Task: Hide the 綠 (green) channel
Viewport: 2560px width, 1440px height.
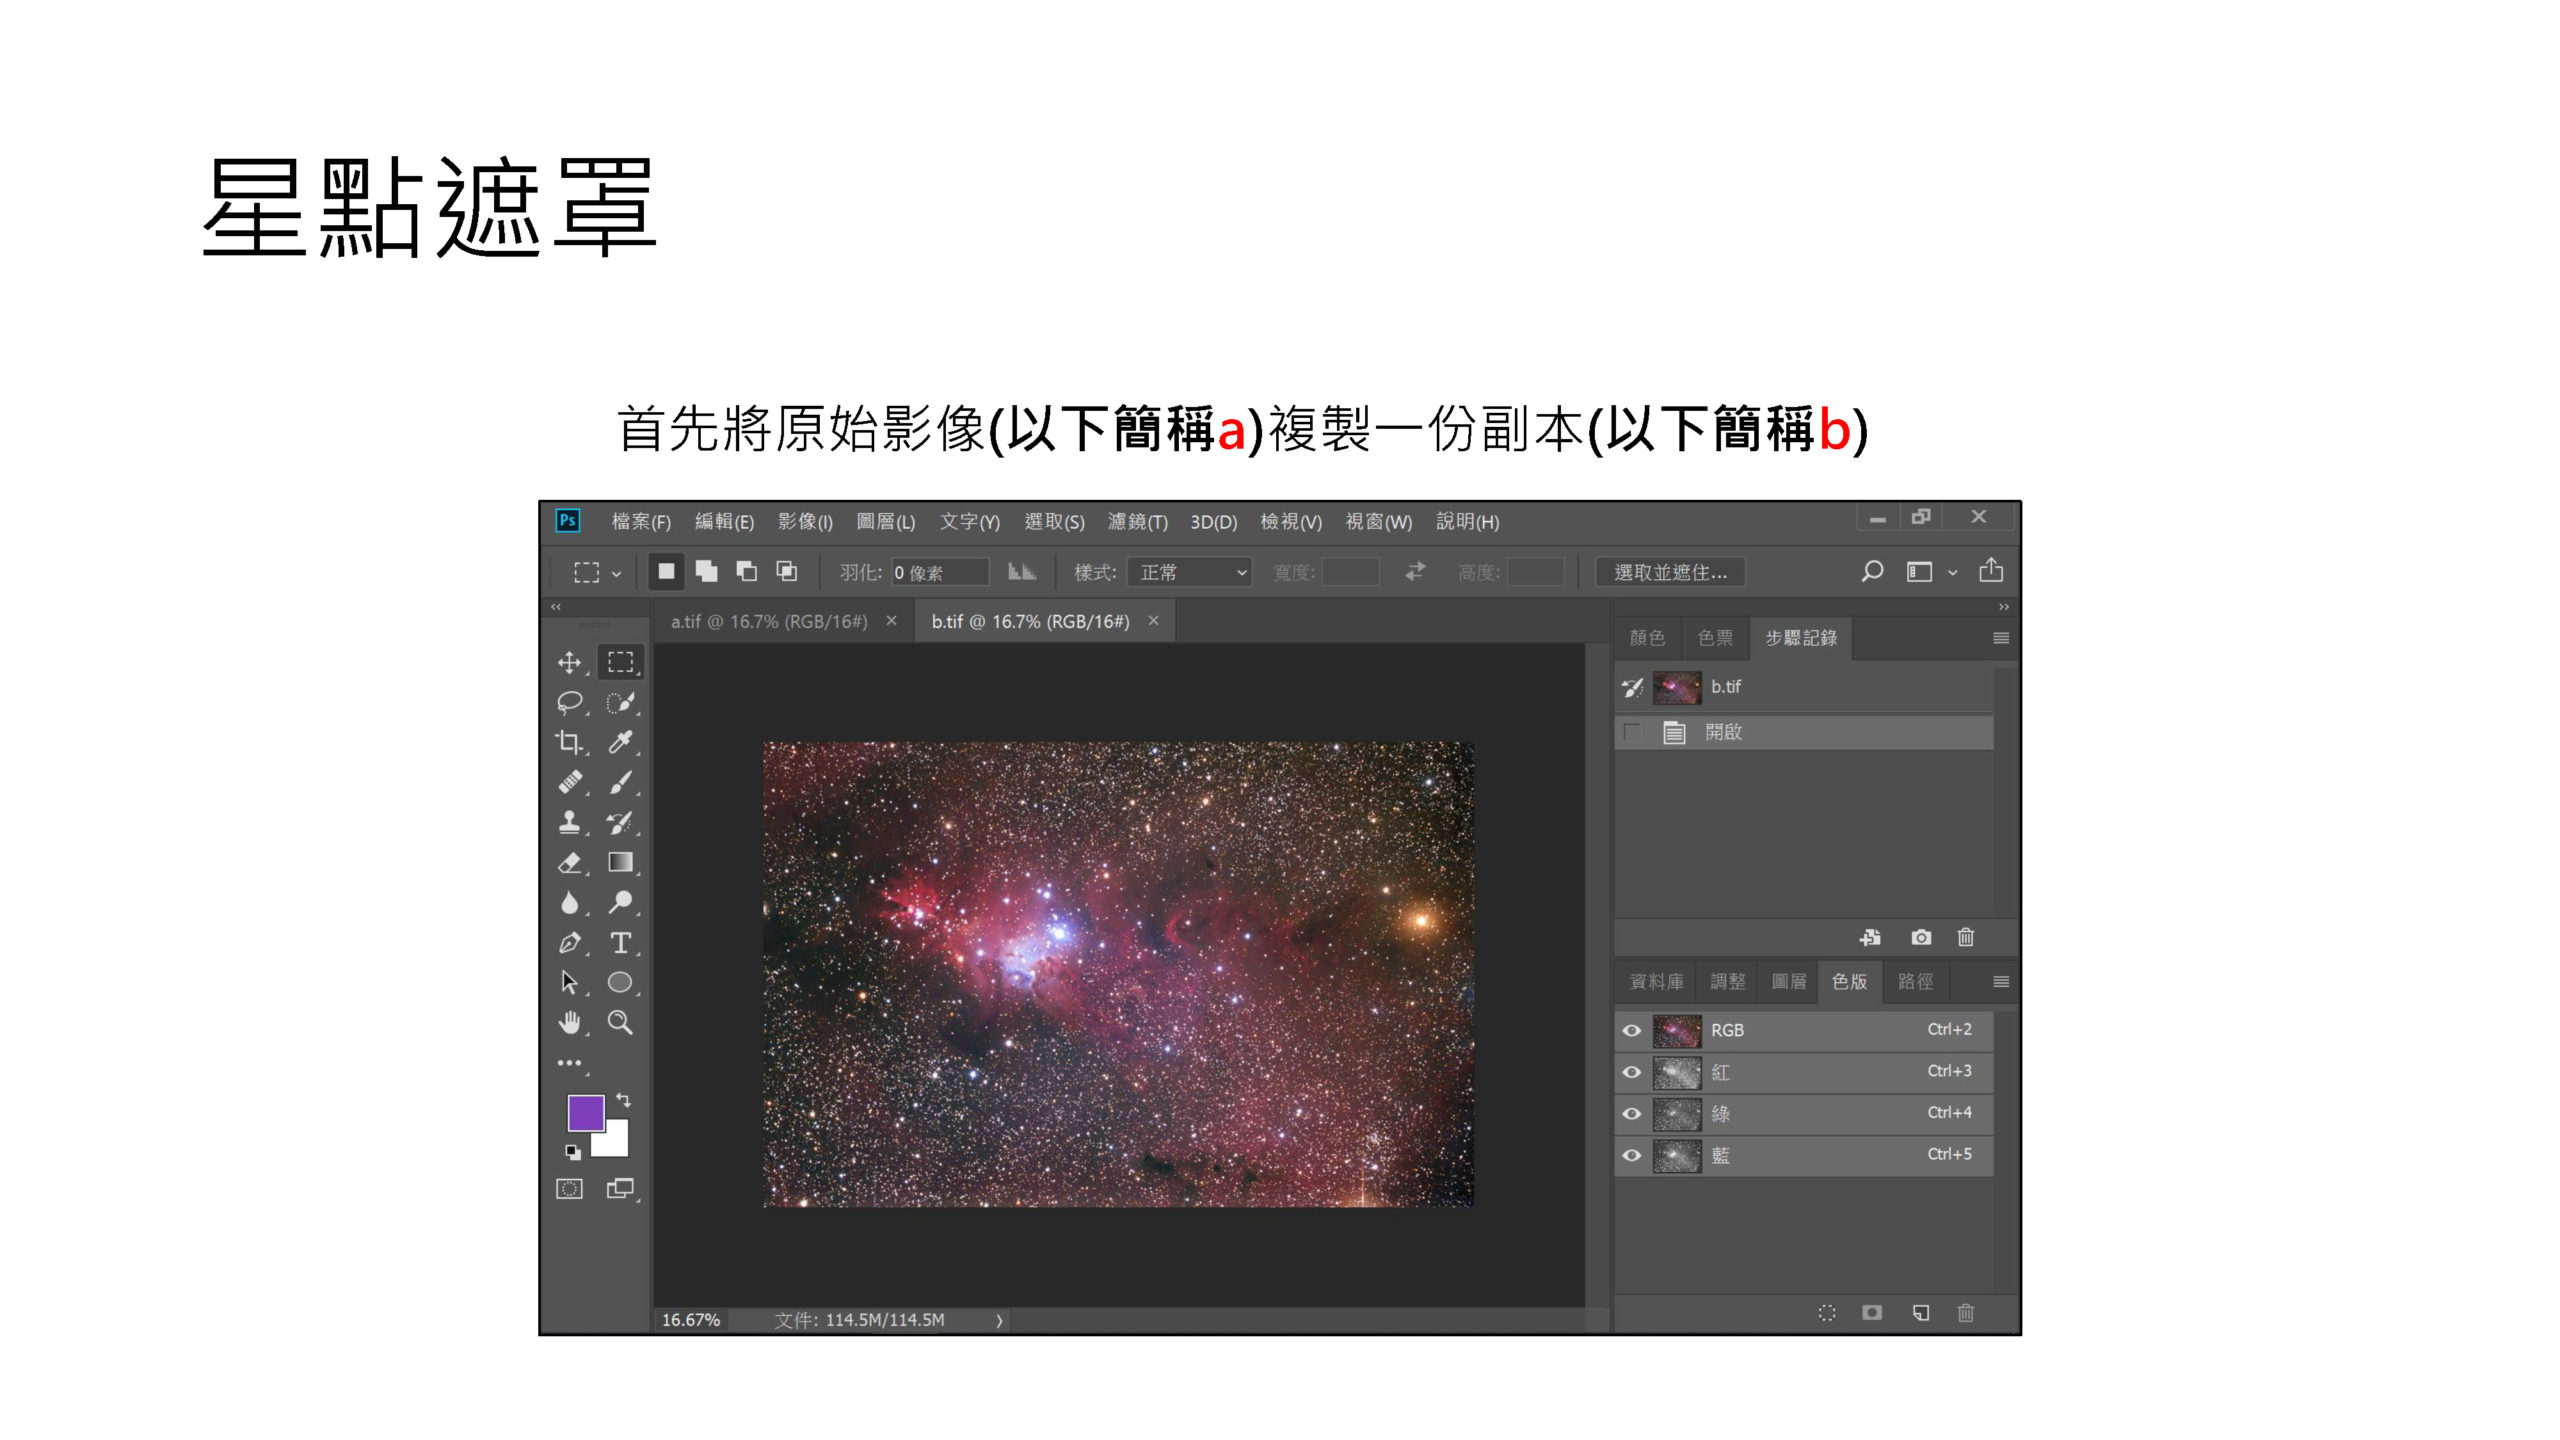Action: (1632, 1114)
